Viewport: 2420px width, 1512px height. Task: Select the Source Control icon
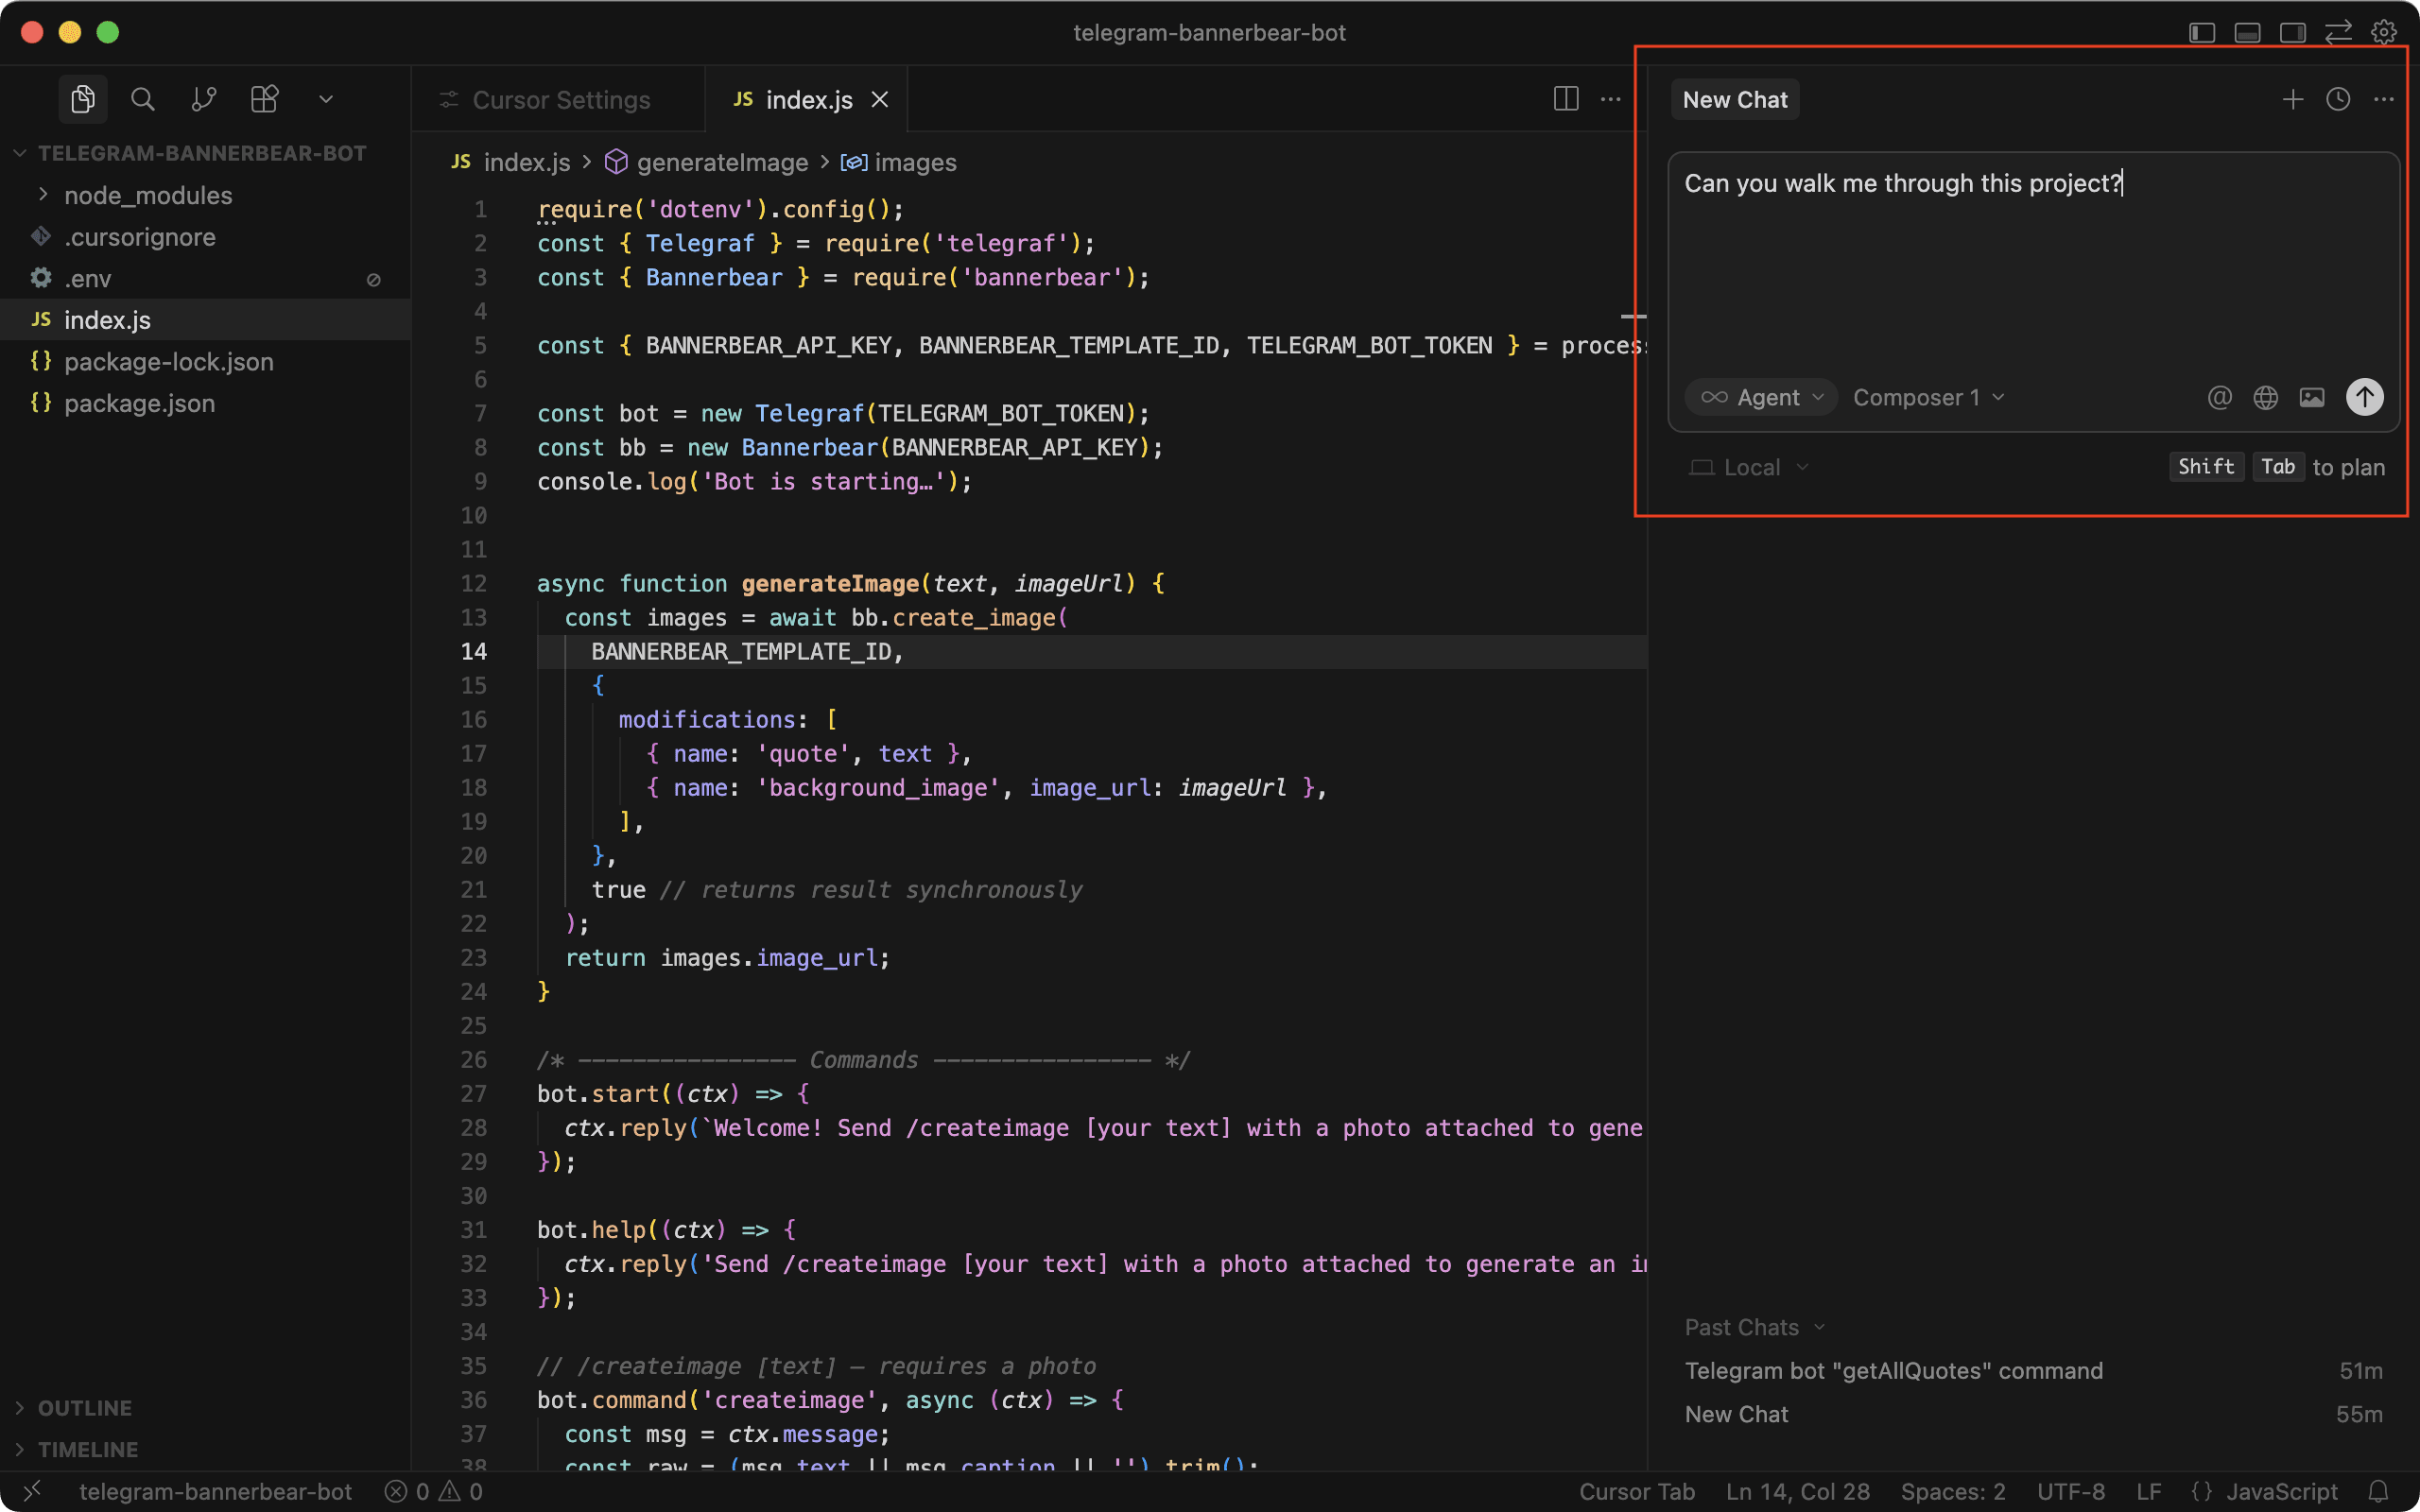click(x=204, y=99)
